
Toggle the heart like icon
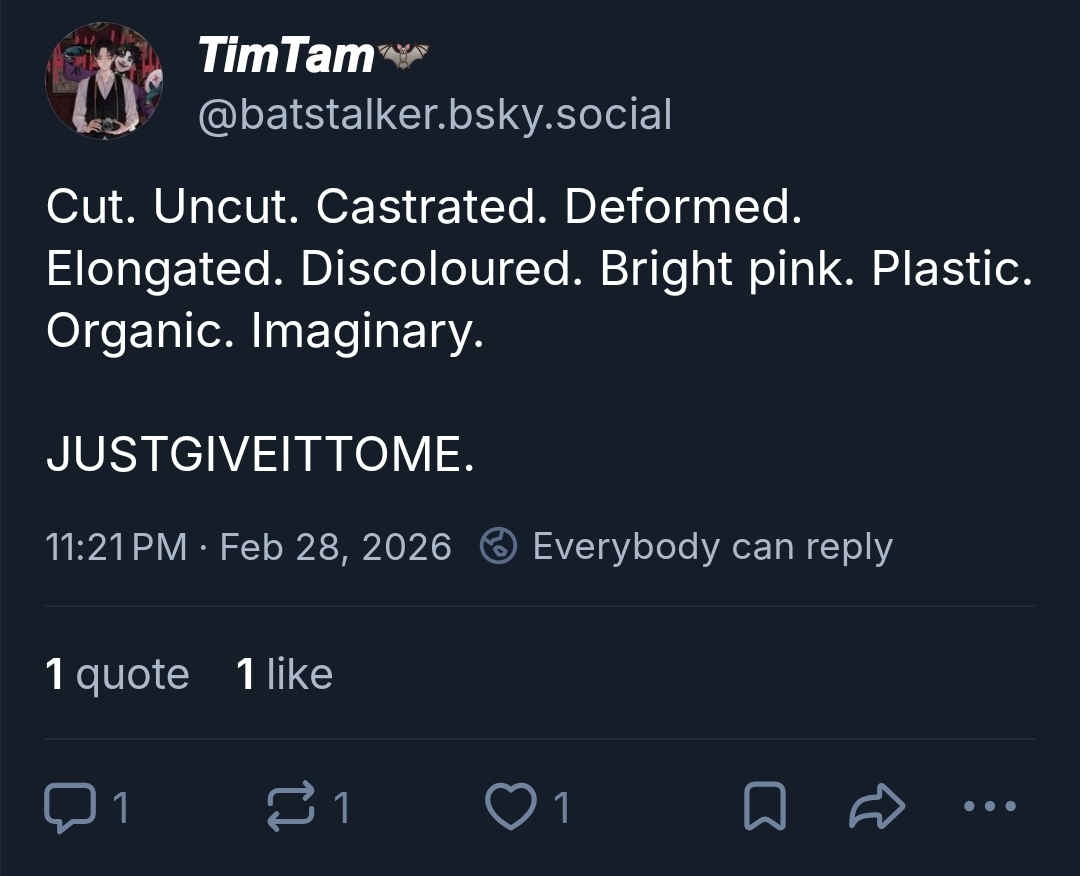[509, 808]
